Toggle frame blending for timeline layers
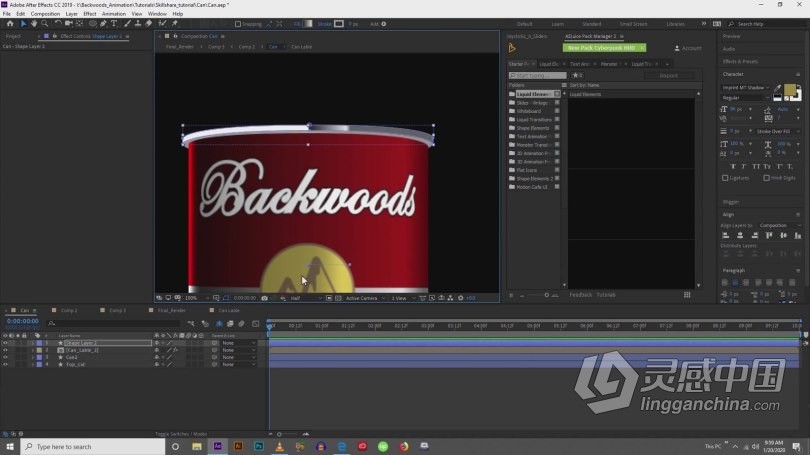The width and height of the screenshot is (810, 455). (230, 324)
